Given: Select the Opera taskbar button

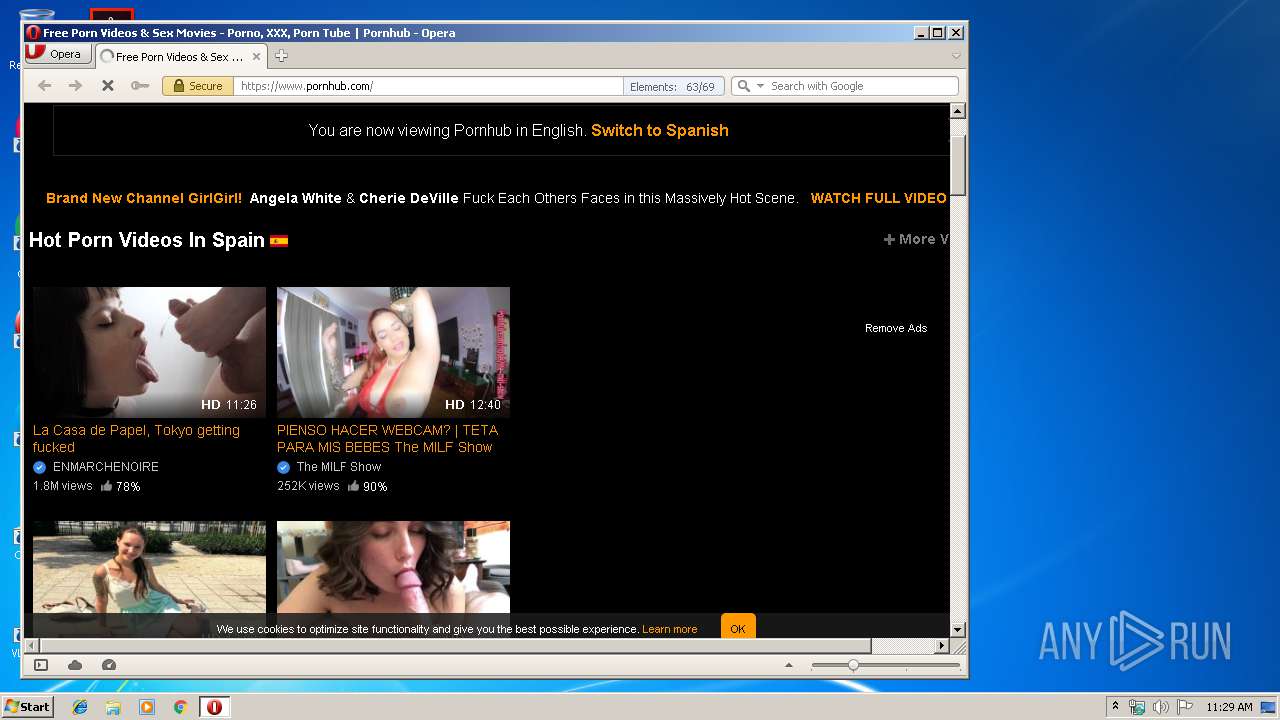Looking at the screenshot, I should pyautogui.click(x=214, y=707).
